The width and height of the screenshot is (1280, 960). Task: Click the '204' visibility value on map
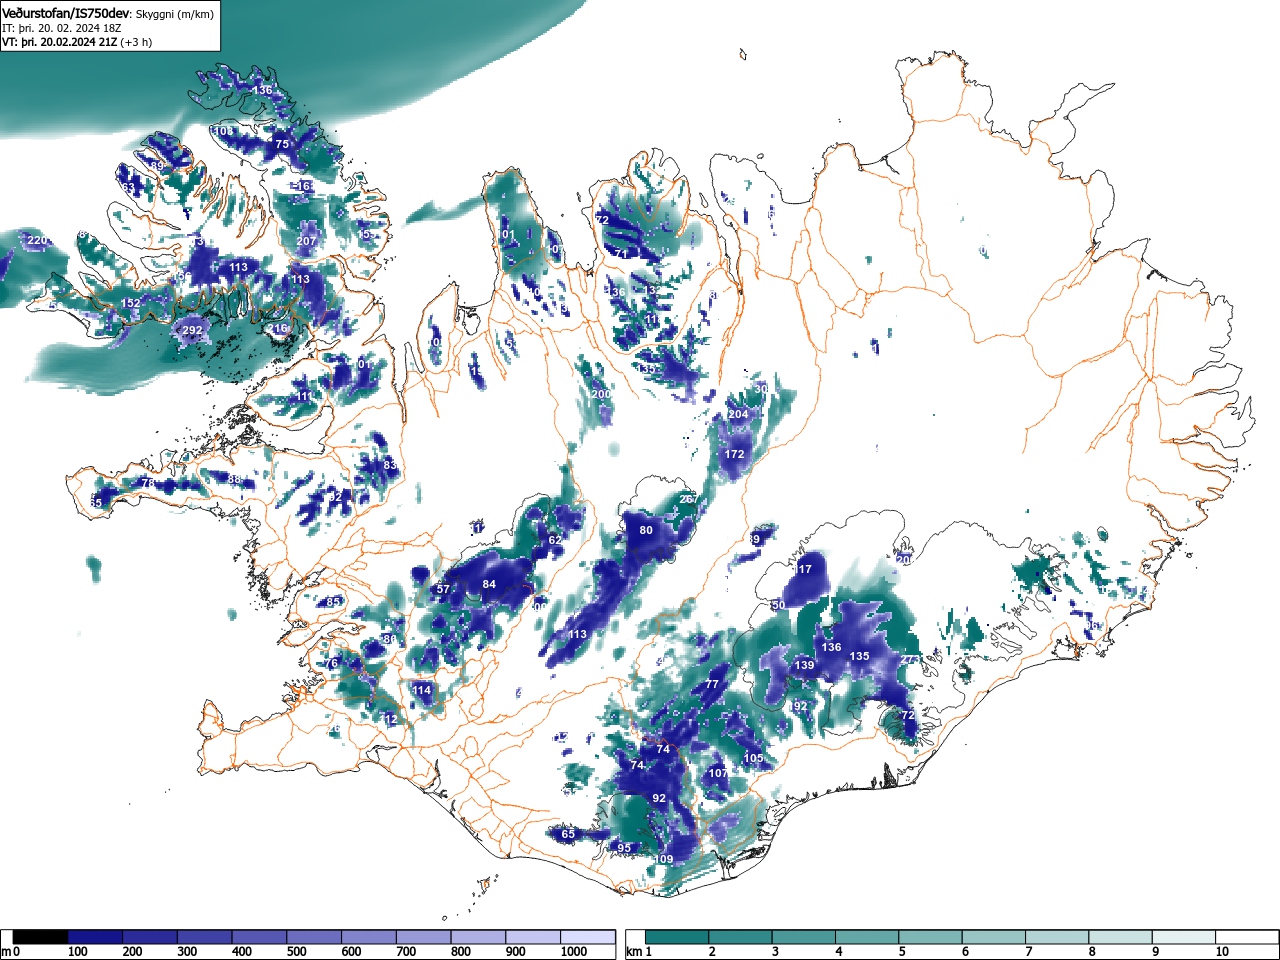tap(738, 414)
